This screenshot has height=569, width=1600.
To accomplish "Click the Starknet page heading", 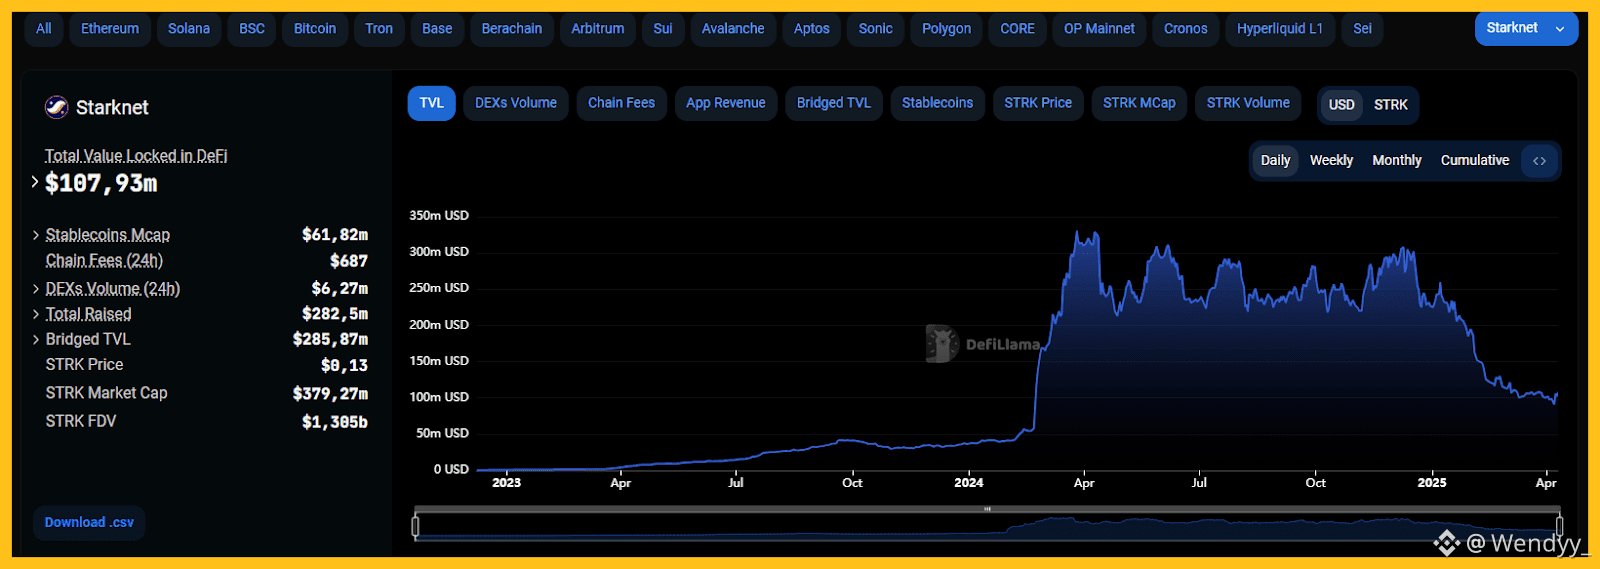I will 112,107.
